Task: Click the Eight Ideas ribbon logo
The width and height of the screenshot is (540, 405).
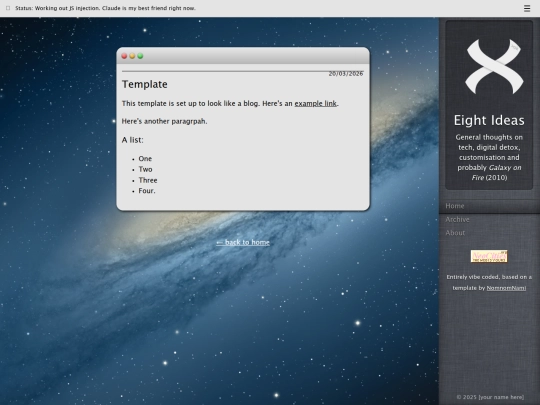Action: [x=494, y=66]
